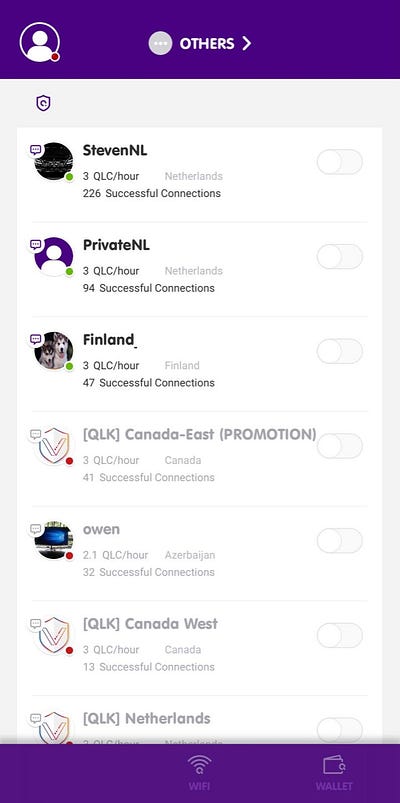Toggle the [QLK] Canada West switch
Screen dimensions: 400x803
pyautogui.click(x=340, y=636)
